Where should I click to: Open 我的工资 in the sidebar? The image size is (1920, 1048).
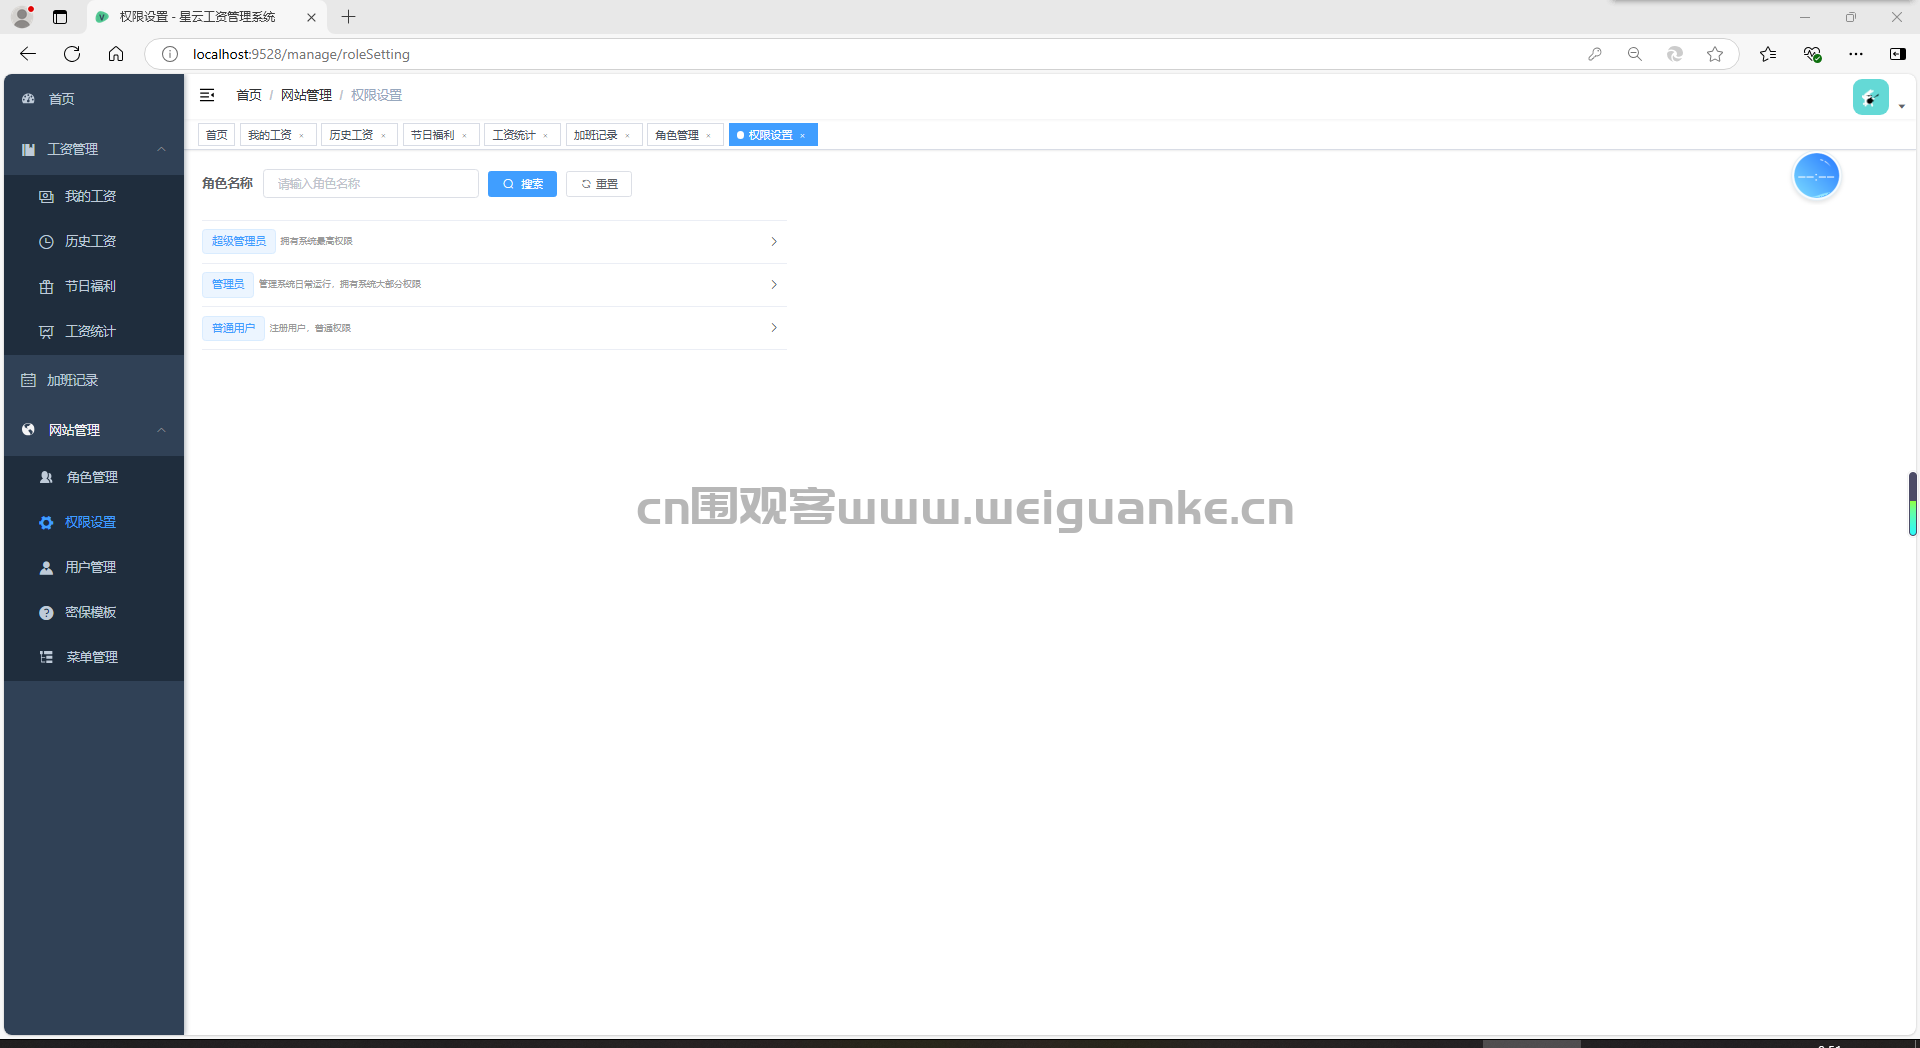[94, 197]
